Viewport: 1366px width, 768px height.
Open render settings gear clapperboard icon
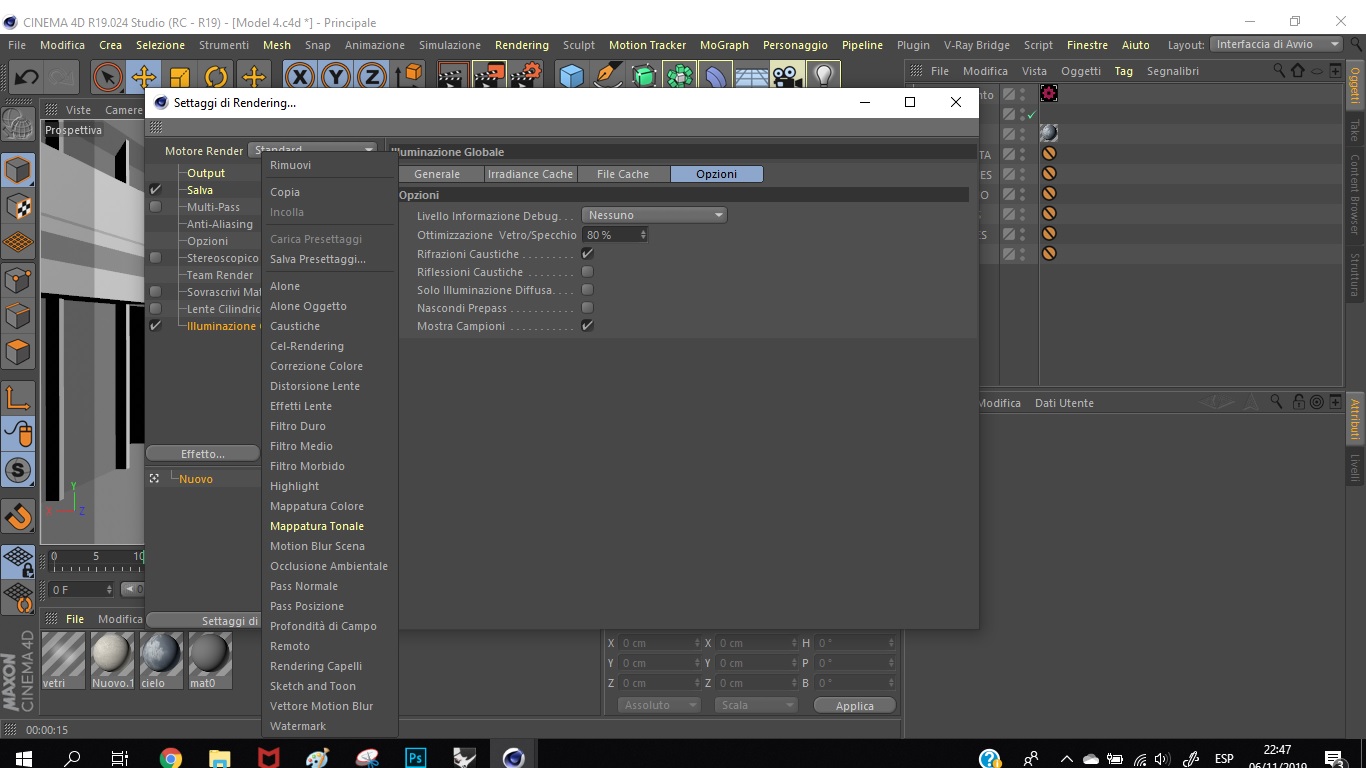click(x=526, y=76)
